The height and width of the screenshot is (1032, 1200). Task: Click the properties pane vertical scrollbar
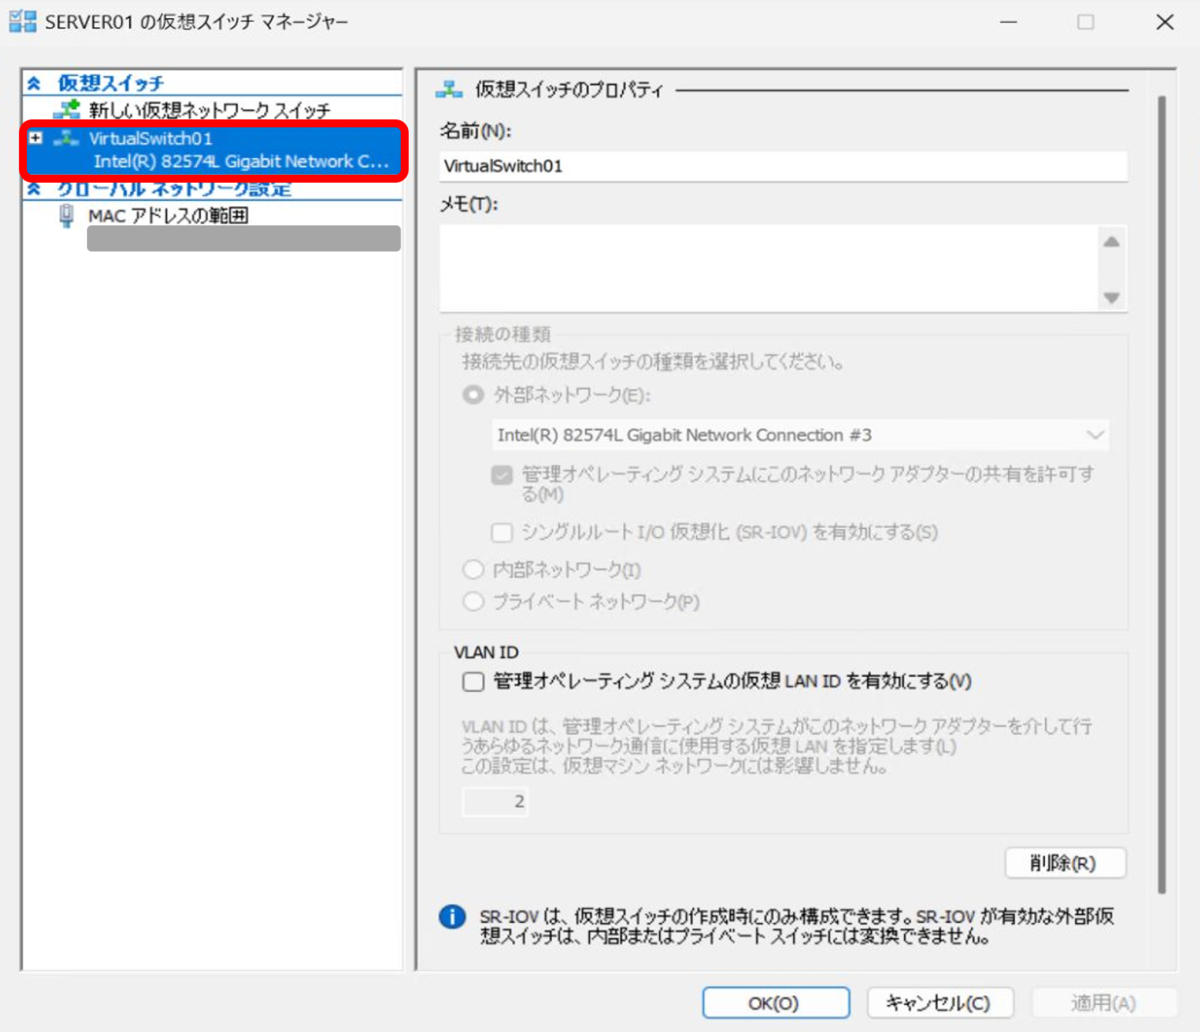click(1161, 495)
